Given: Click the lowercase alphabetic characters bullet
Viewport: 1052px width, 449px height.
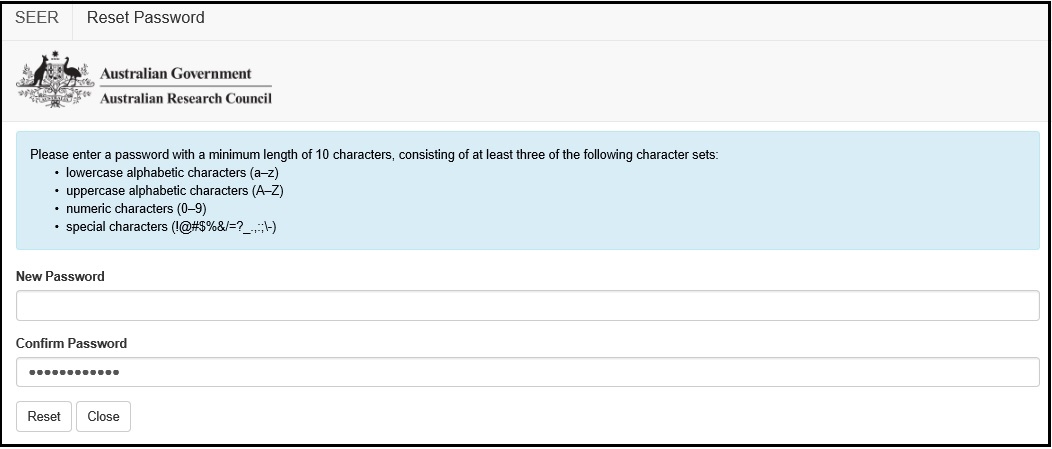Looking at the screenshot, I should [172, 172].
